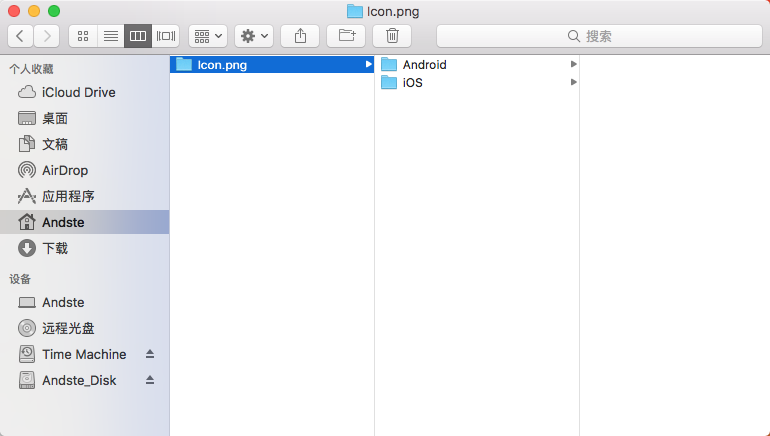Click the Andste house icon
The height and width of the screenshot is (436, 770).
pyautogui.click(x=27, y=222)
